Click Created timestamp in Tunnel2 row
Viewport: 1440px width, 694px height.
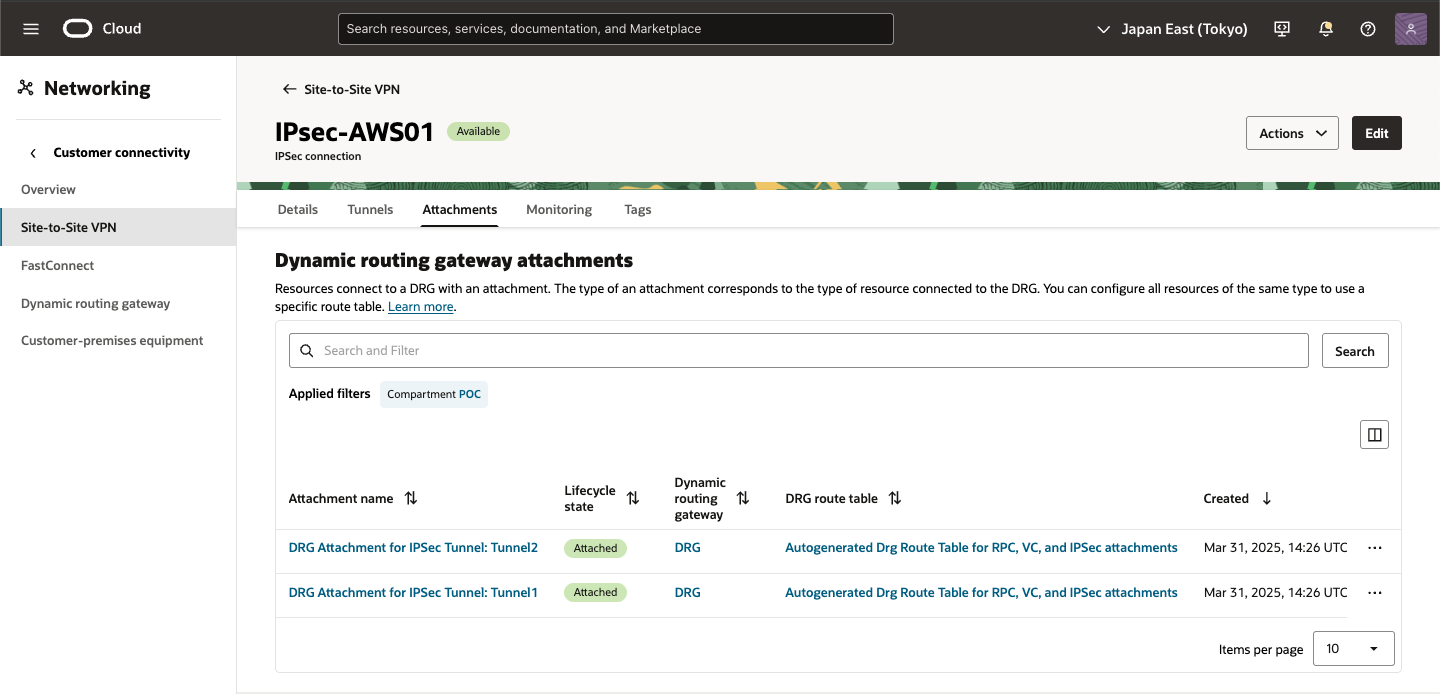click(1276, 548)
